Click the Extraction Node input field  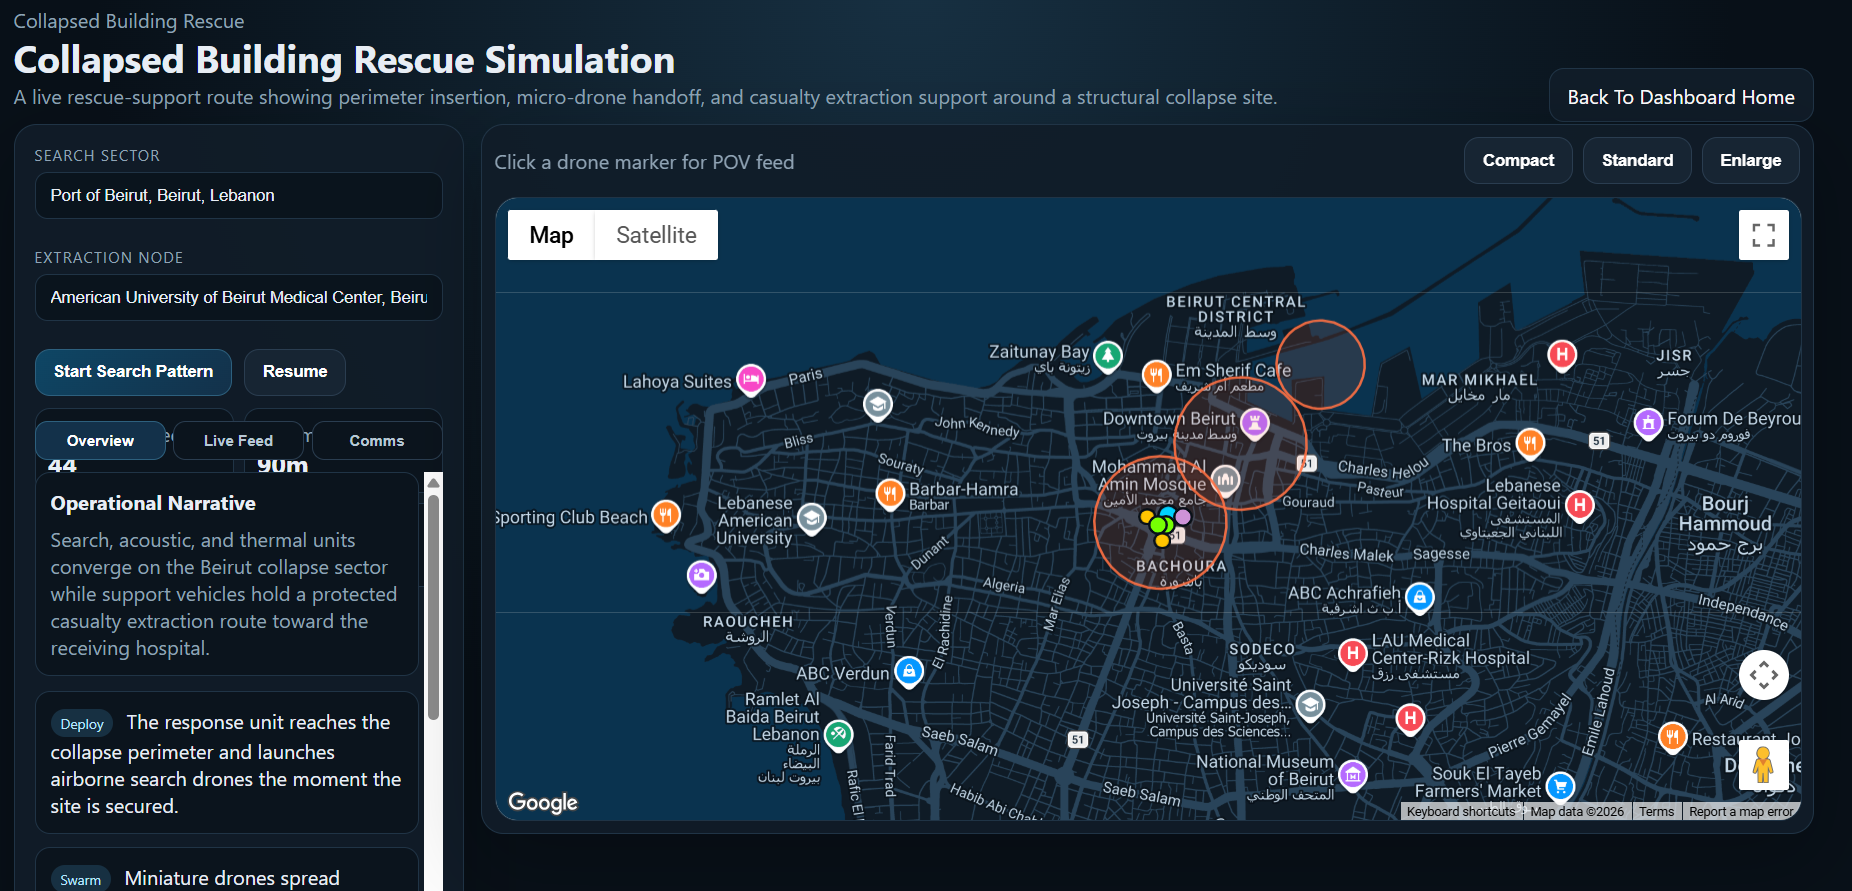[239, 297]
